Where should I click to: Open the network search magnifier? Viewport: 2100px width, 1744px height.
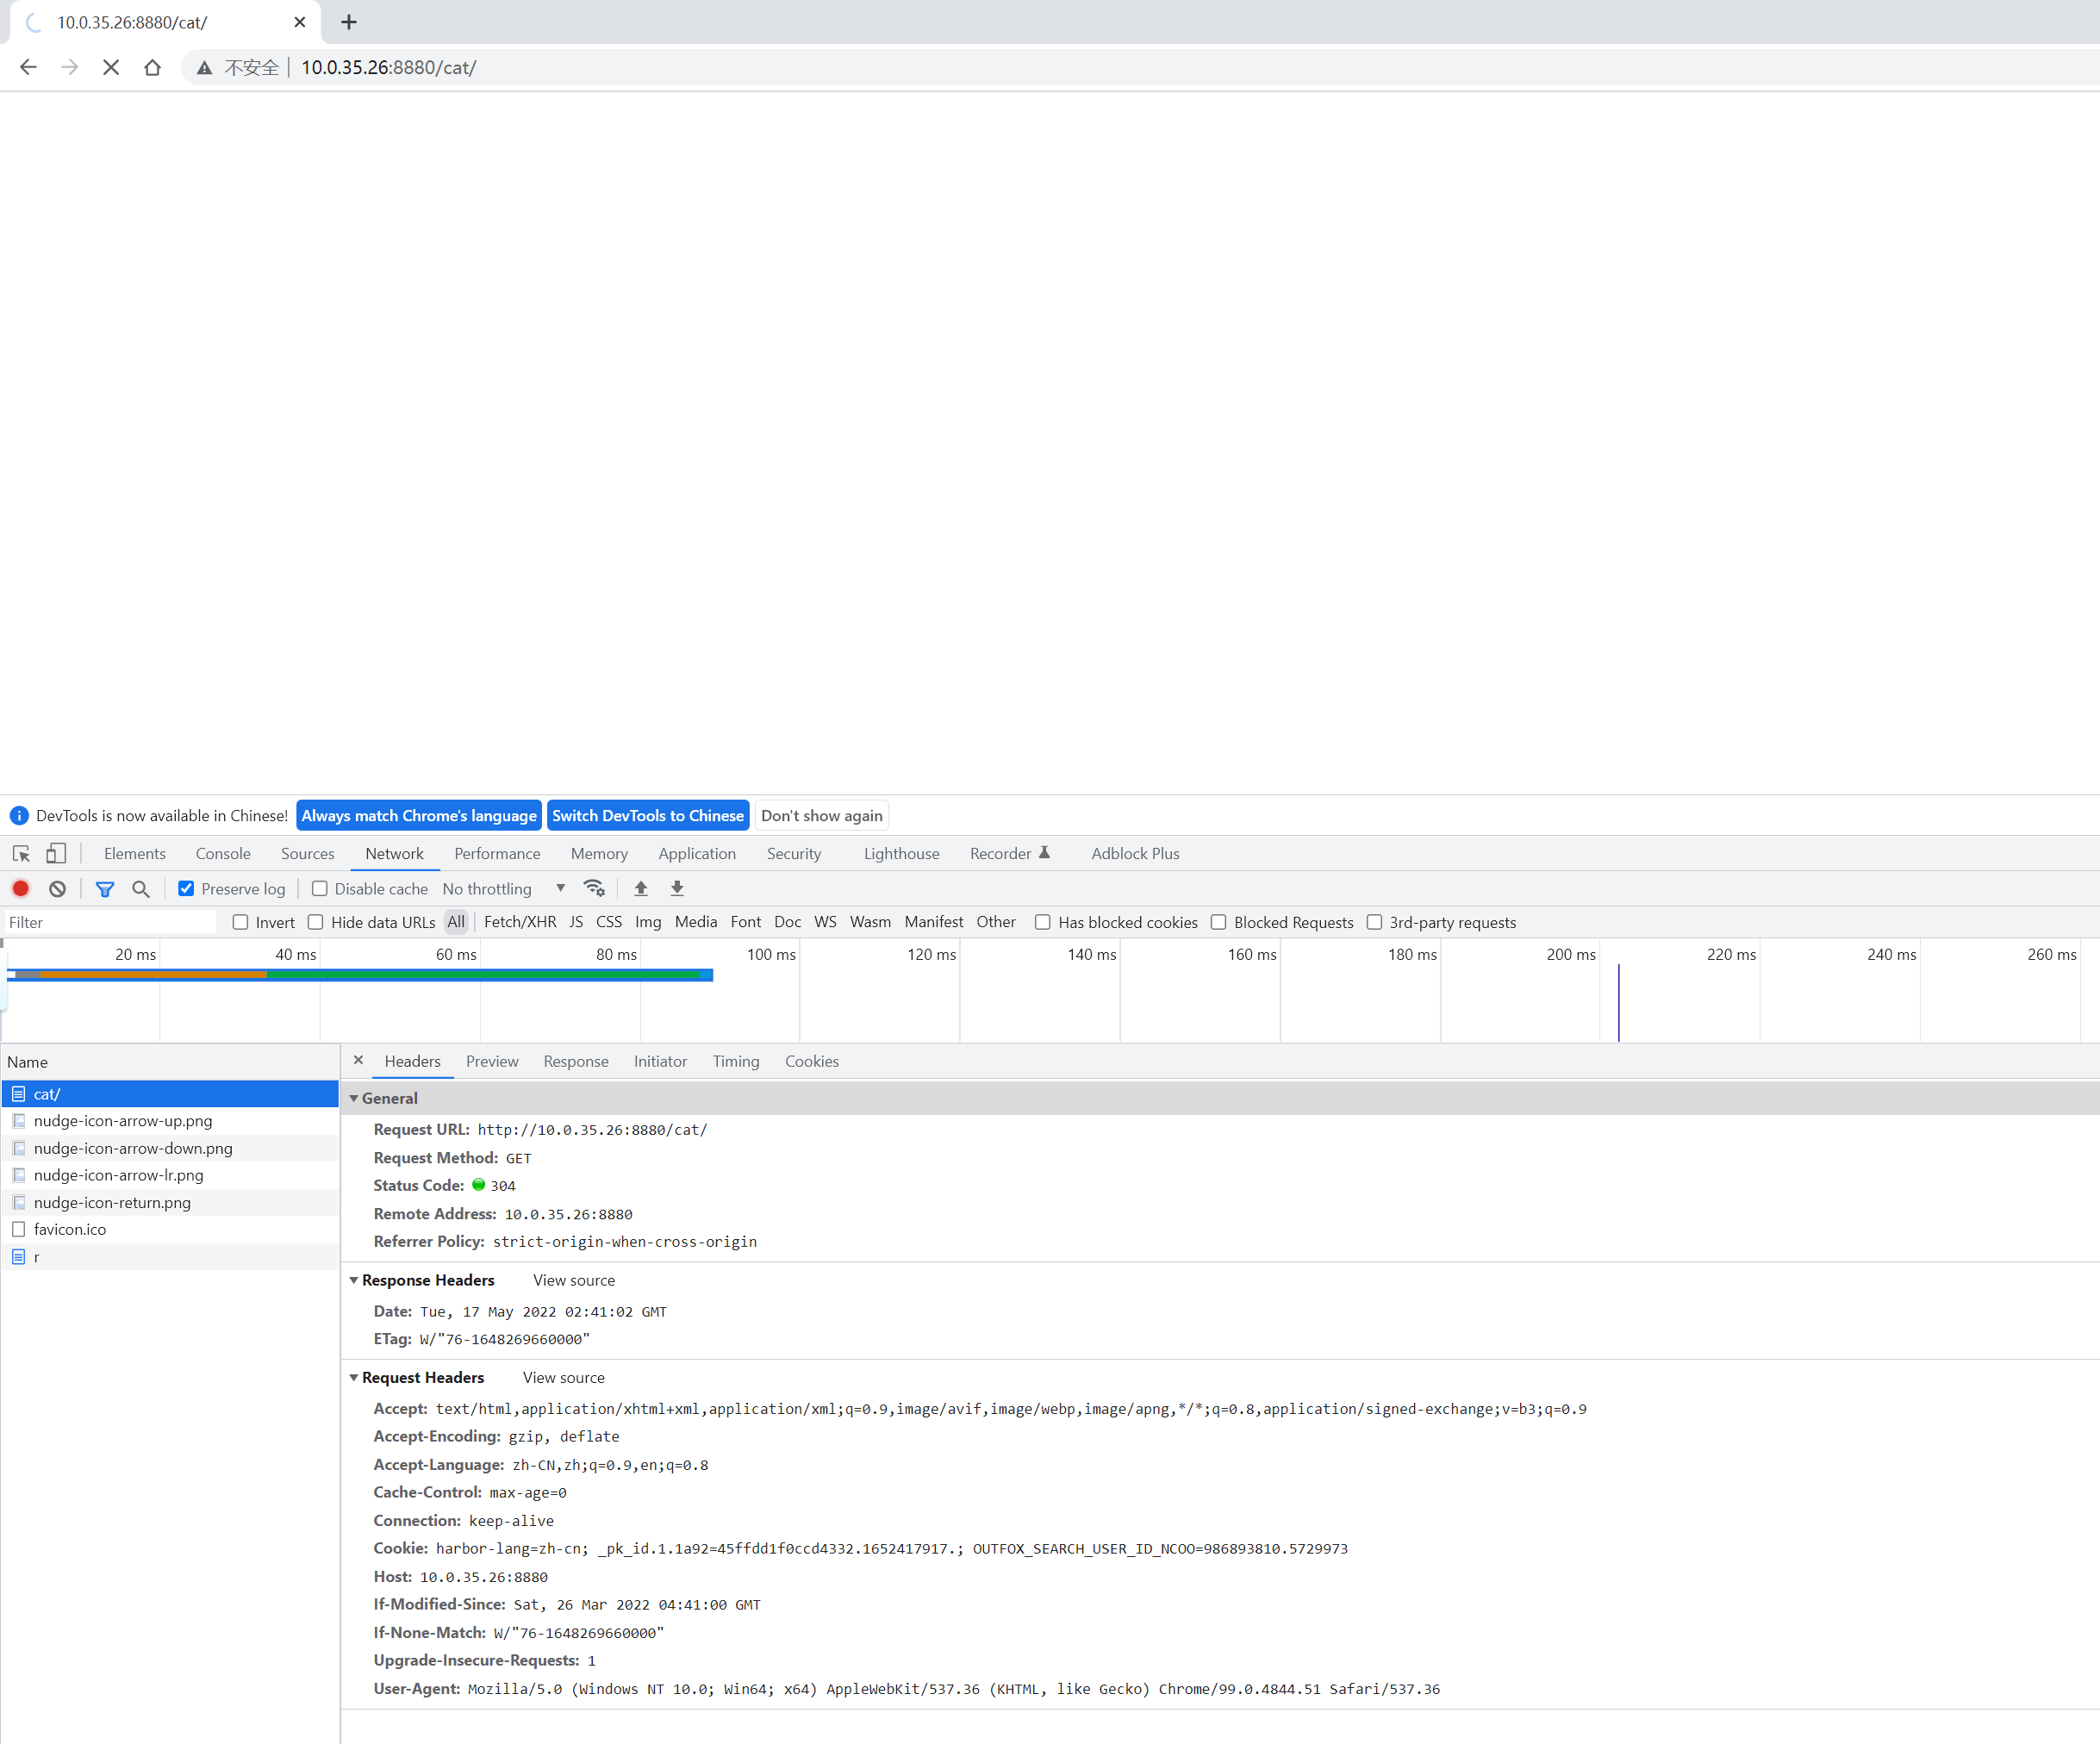click(x=141, y=888)
